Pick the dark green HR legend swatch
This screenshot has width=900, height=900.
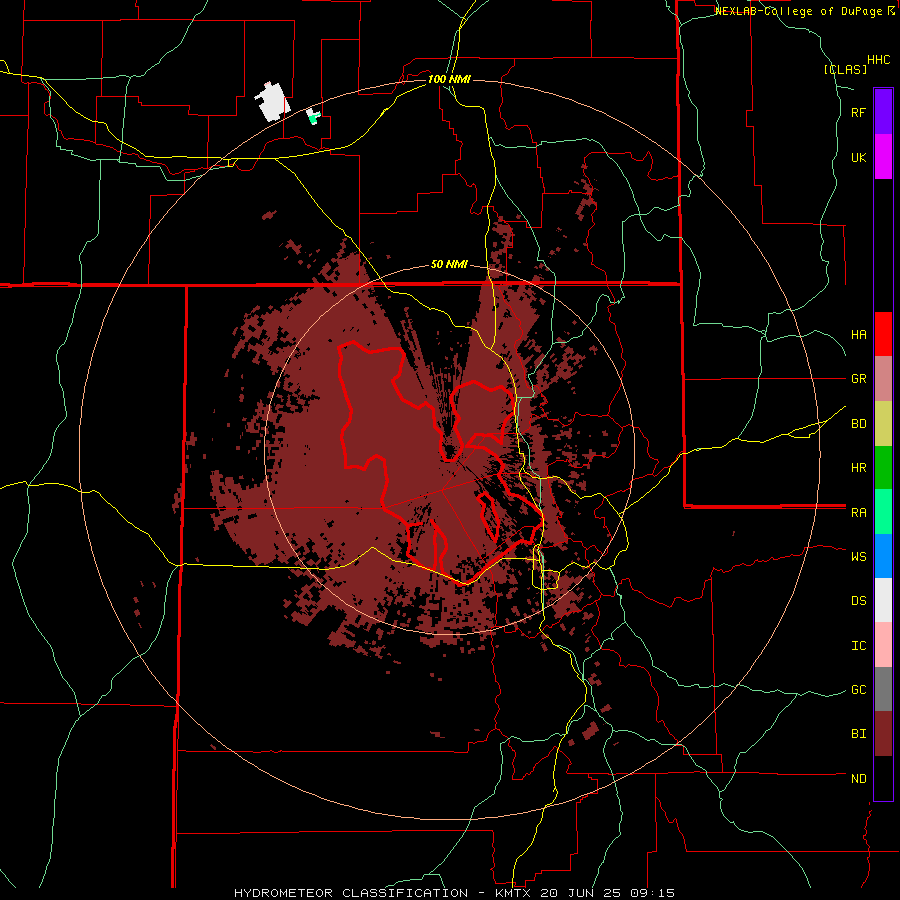tap(883, 468)
